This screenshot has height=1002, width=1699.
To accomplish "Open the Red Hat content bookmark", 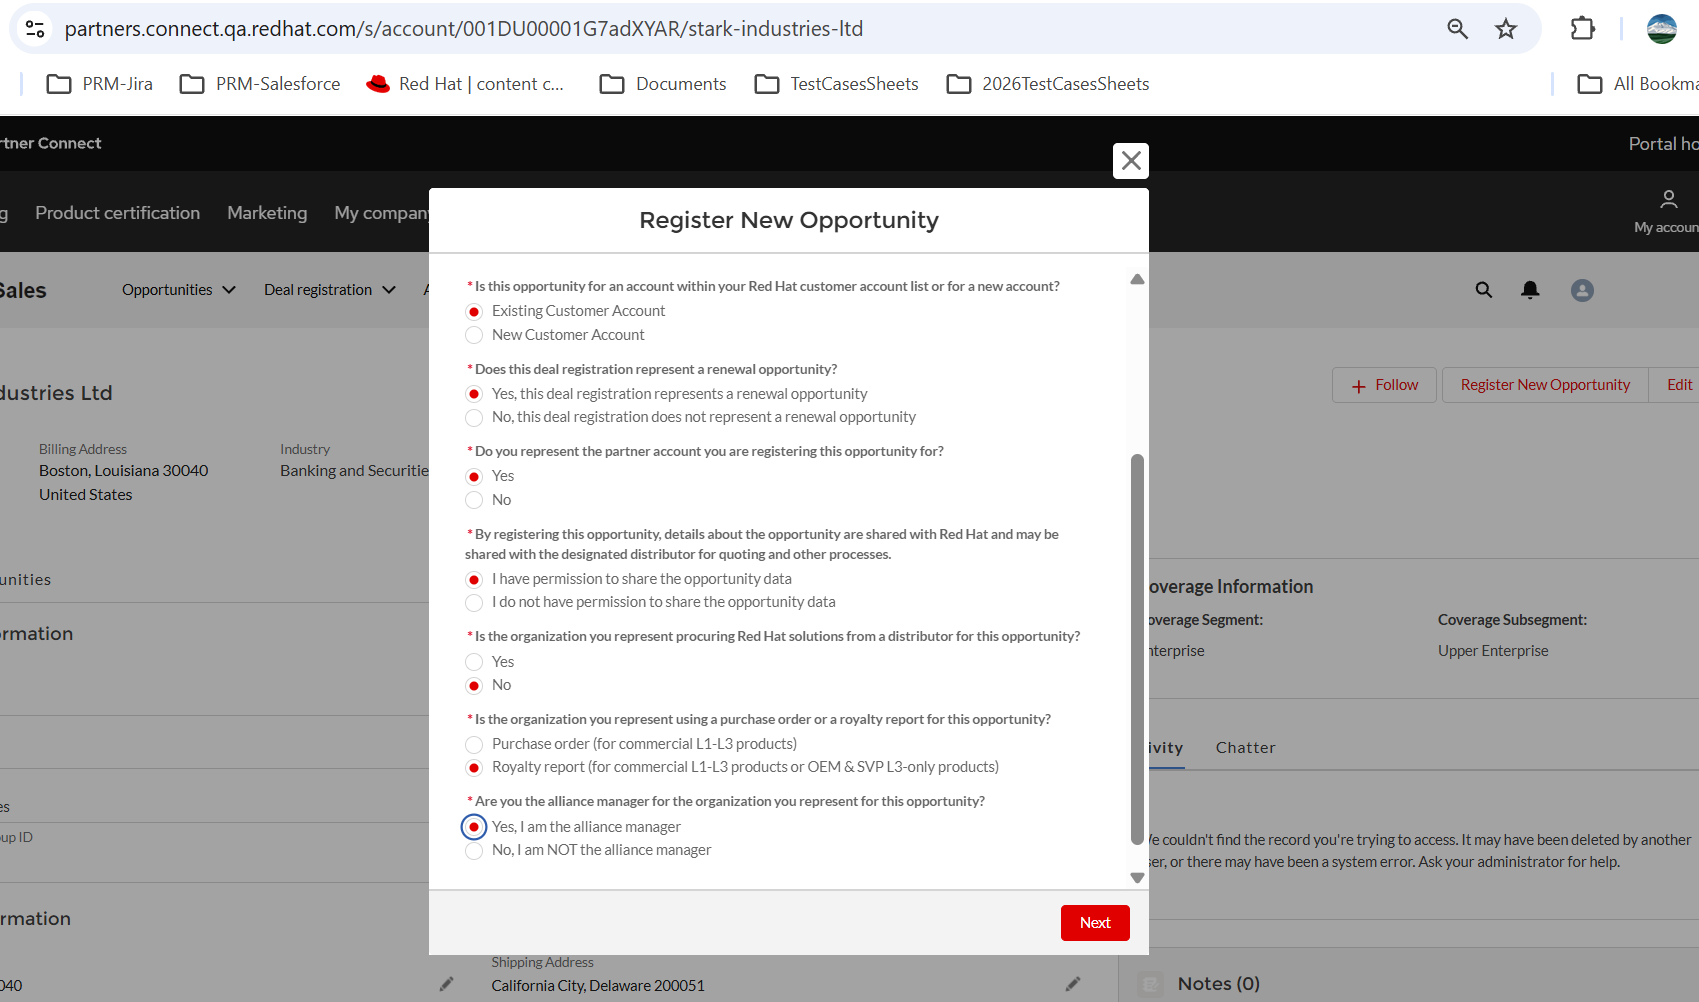I will (465, 84).
